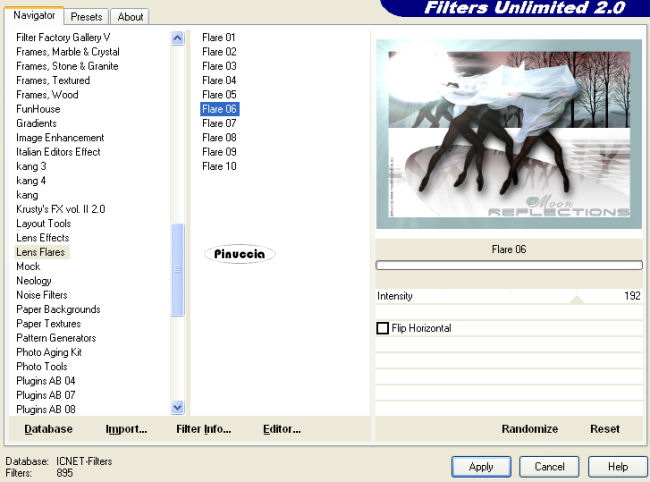
Task: Click the Randomize button
Action: pos(529,429)
